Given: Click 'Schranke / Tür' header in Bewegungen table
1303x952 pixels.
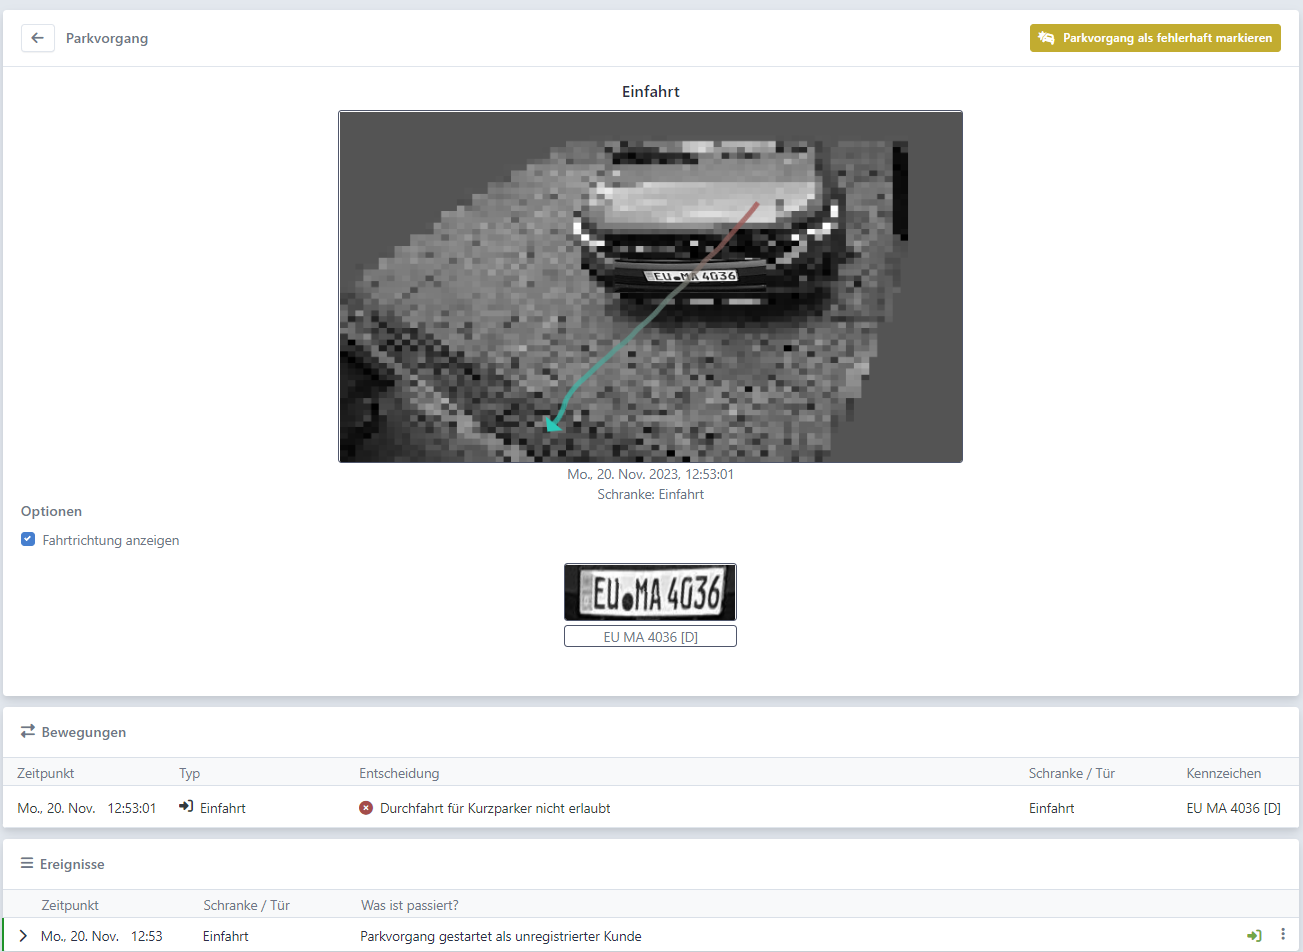Looking at the screenshot, I should (1072, 773).
